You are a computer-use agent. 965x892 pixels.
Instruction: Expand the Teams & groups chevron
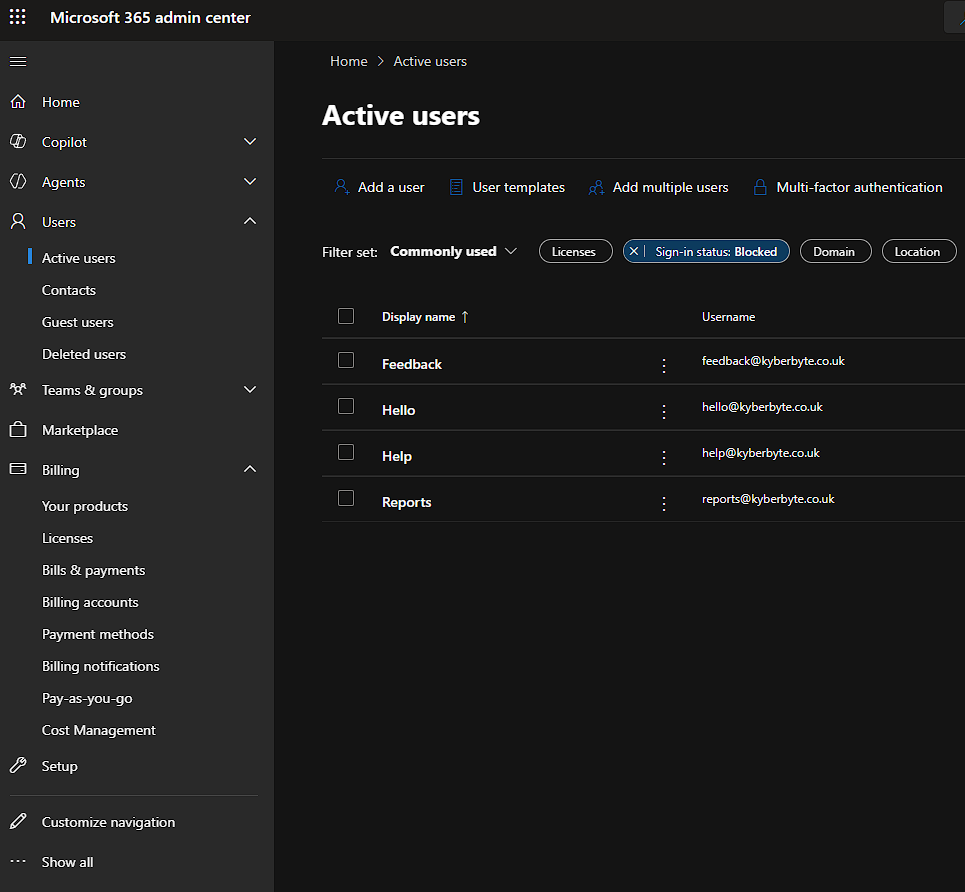(250, 389)
